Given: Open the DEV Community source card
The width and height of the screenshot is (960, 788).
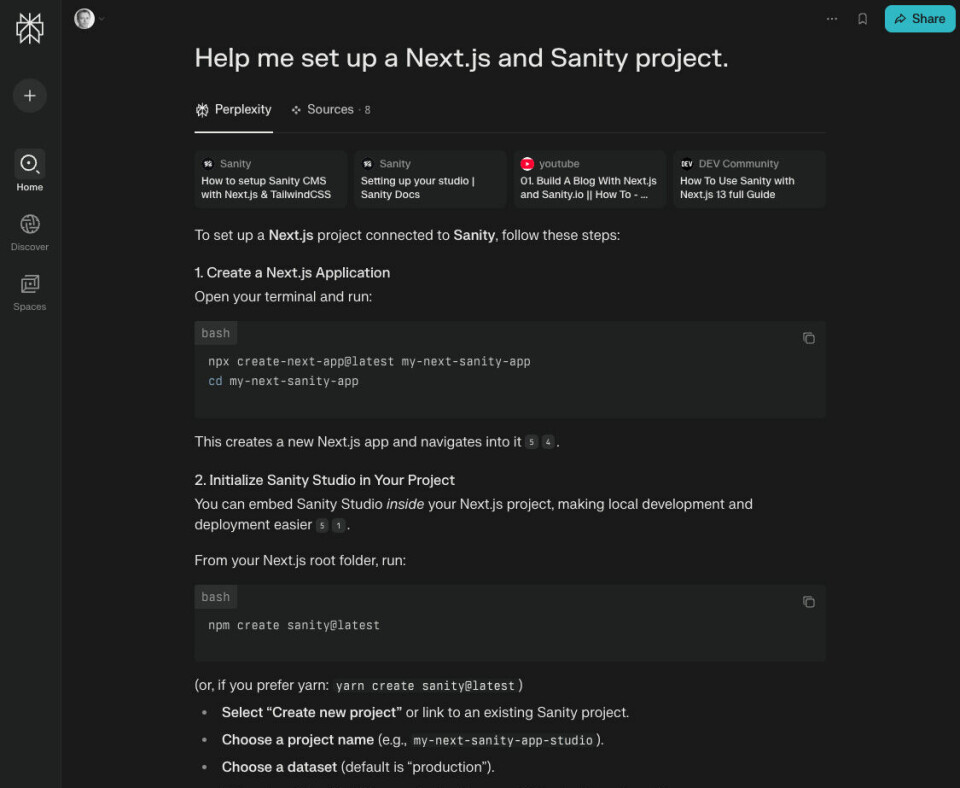Looking at the screenshot, I should [x=749, y=179].
